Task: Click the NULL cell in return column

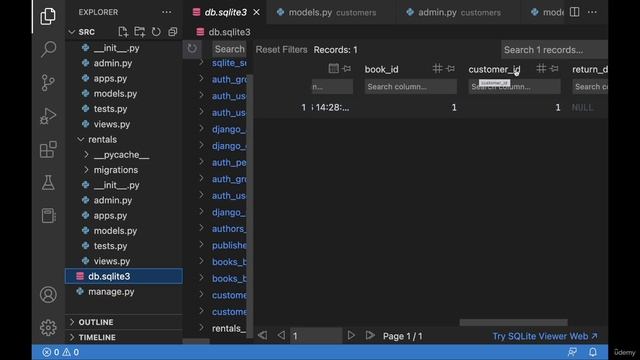Action: click(582, 107)
